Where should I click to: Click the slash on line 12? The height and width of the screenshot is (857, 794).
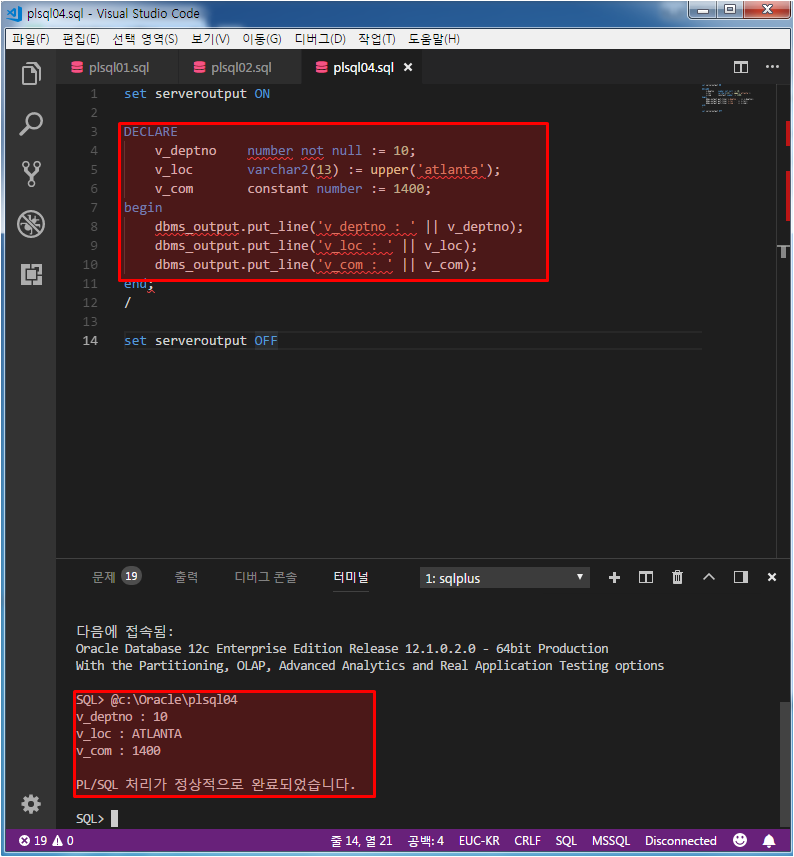pyautogui.click(x=127, y=302)
